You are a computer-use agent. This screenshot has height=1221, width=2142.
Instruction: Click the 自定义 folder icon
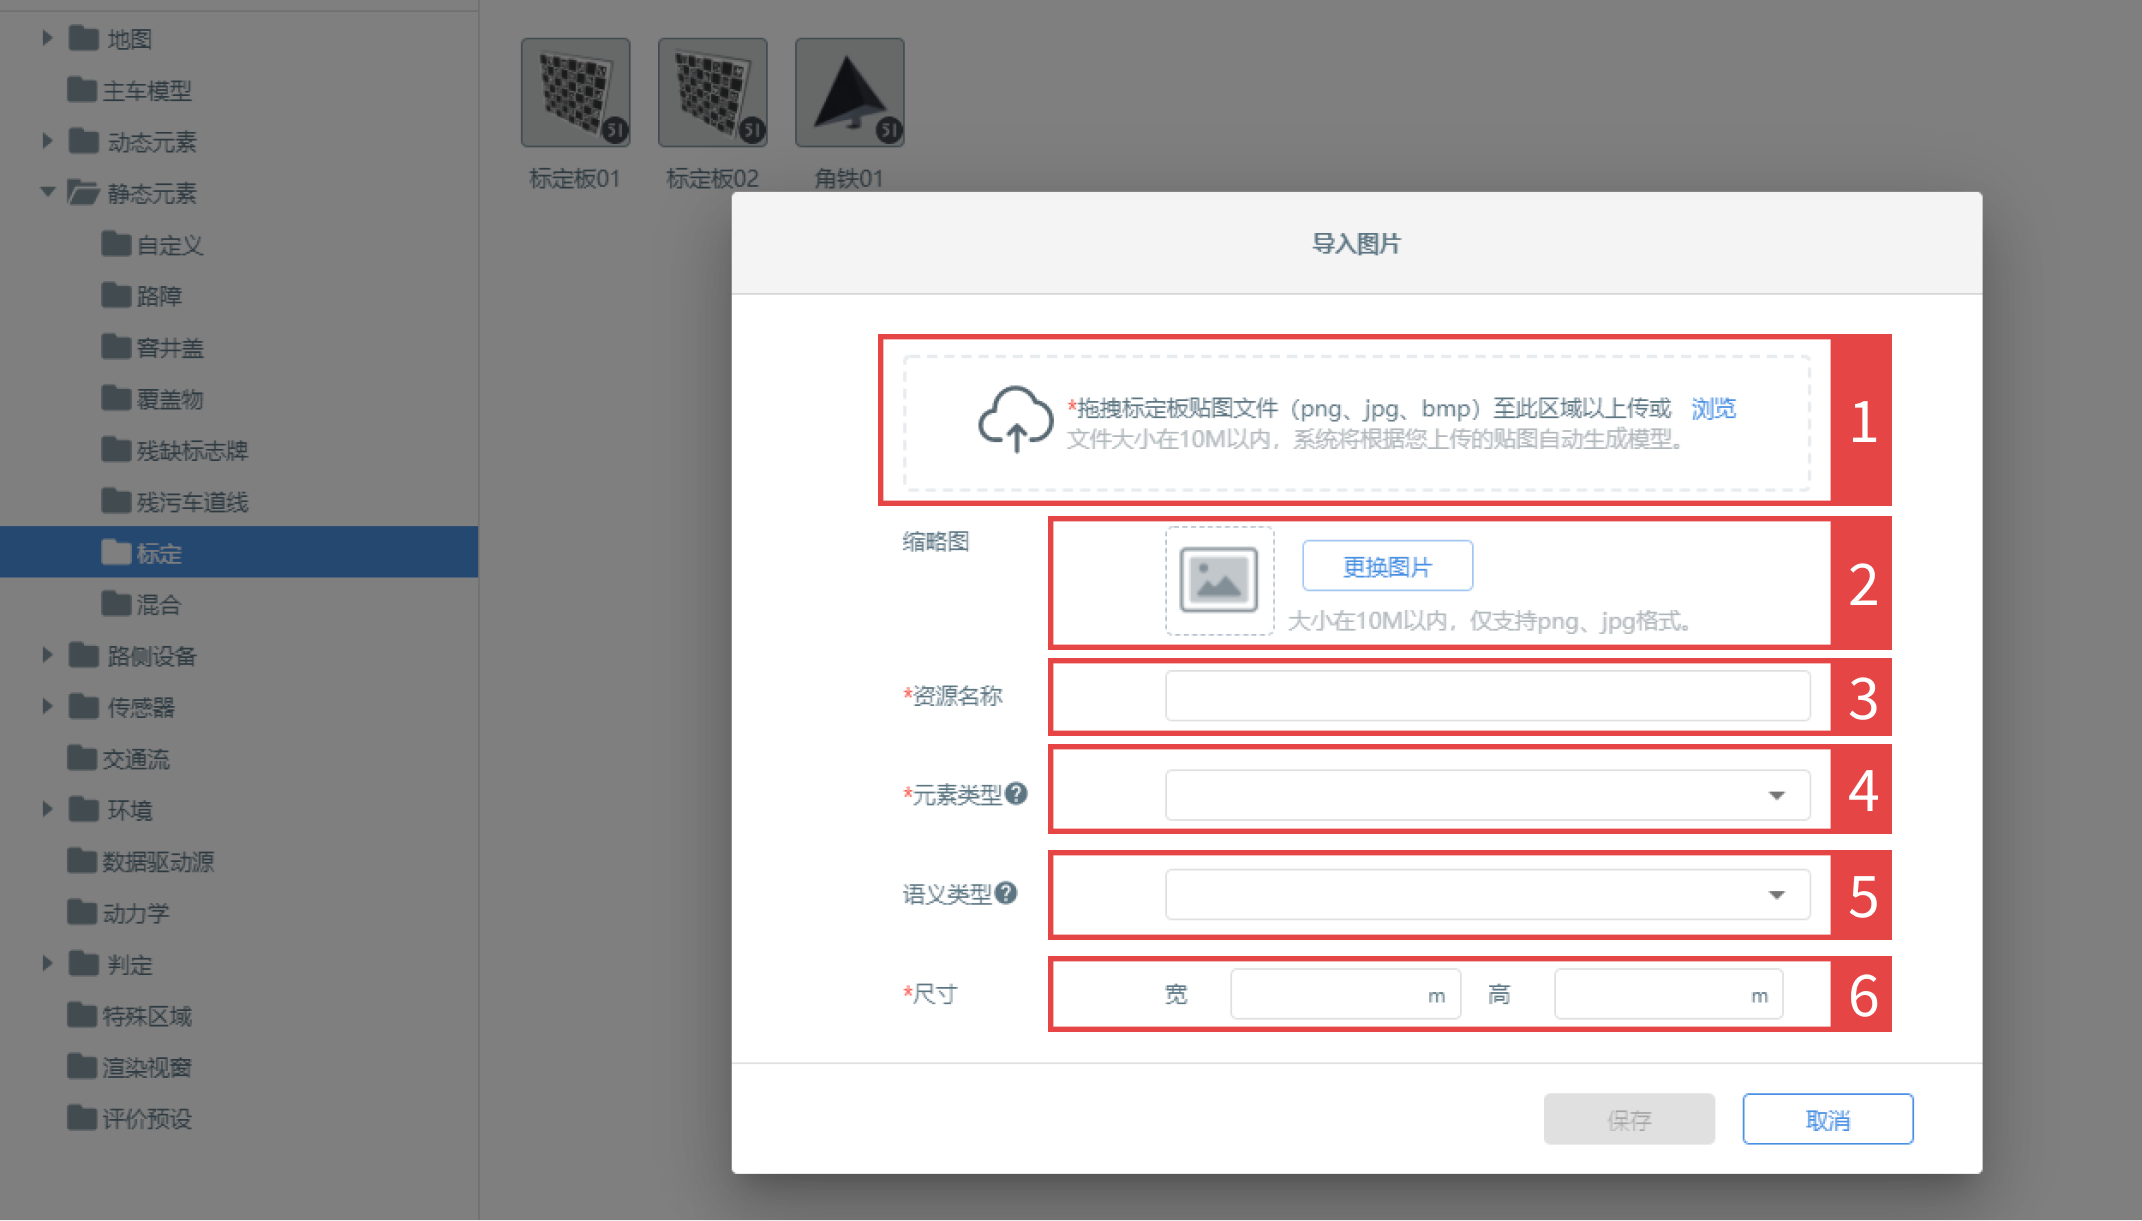tap(116, 244)
